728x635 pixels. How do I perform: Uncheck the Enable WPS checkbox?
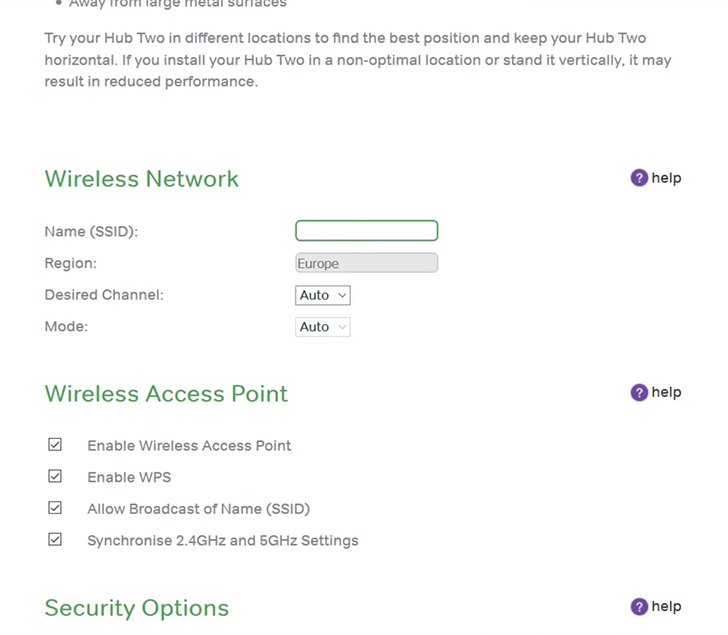point(55,476)
